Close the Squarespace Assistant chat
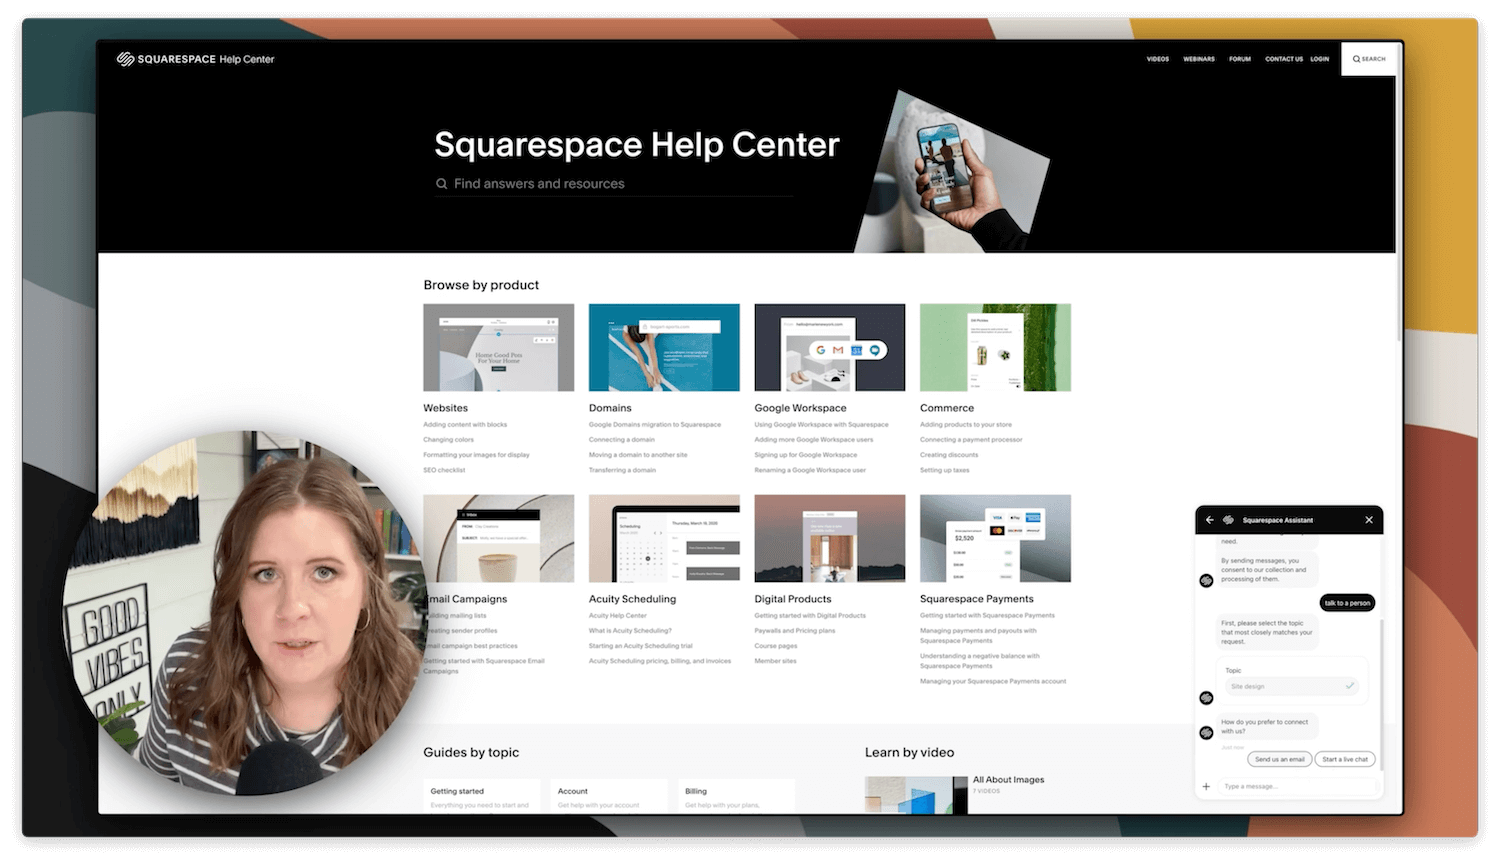The width and height of the screenshot is (1500, 863). [x=1369, y=520]
